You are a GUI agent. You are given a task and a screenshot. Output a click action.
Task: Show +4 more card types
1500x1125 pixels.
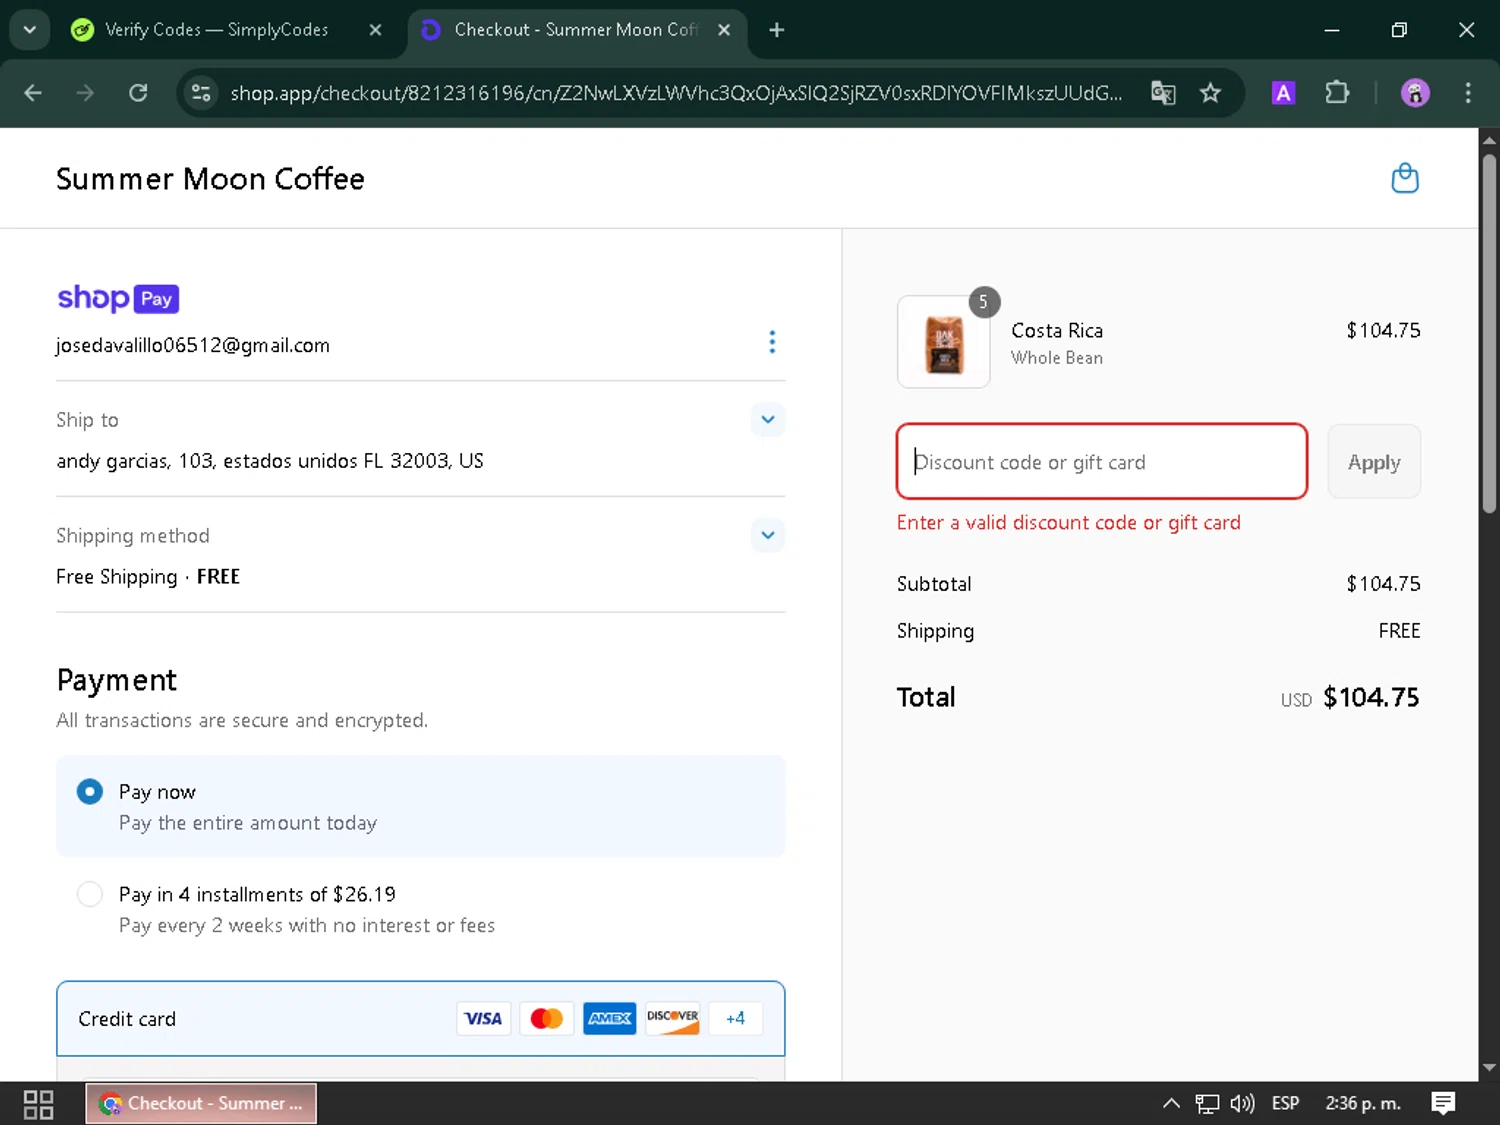coord(735,1019)
